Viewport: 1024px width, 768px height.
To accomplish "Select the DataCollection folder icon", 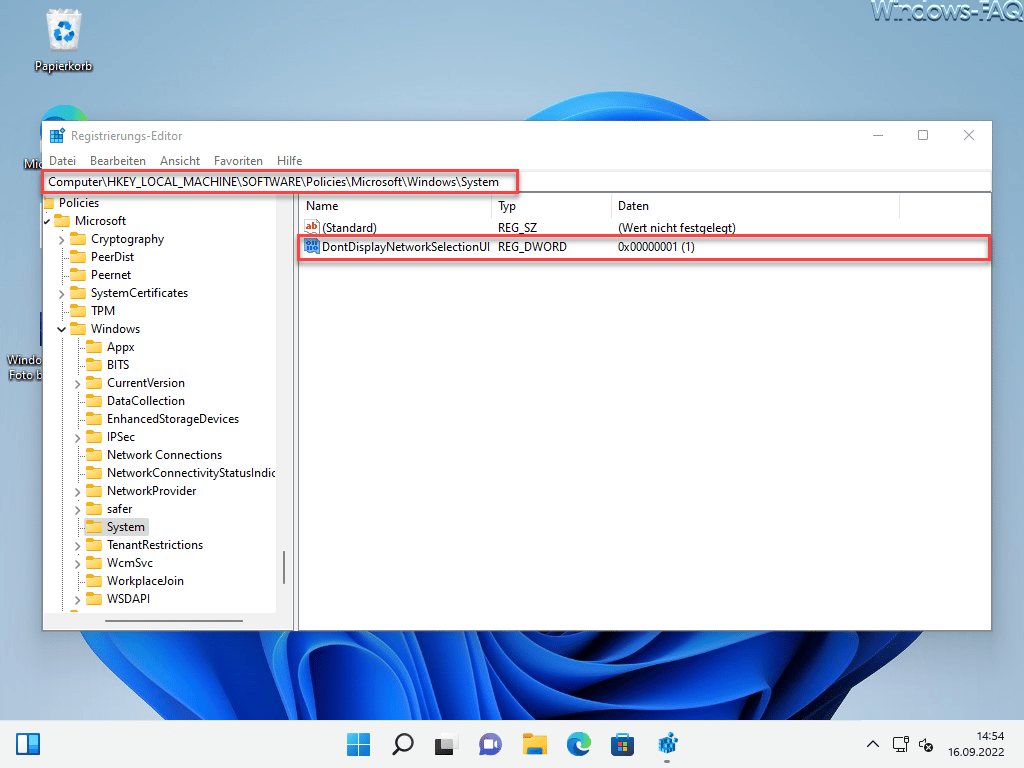I will click(x=94, y=400).
